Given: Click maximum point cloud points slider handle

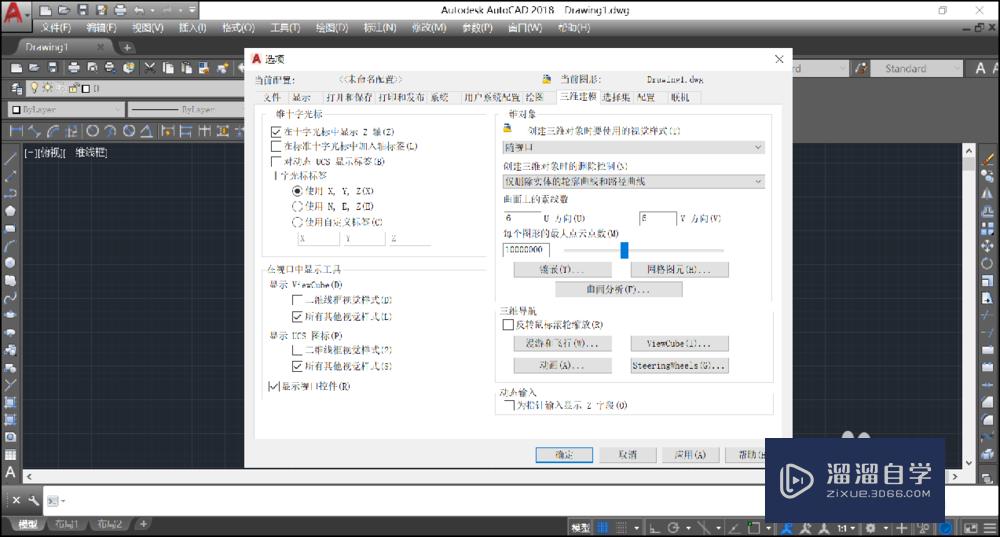Looking at the screenshot, I should (x=624, y=250).
